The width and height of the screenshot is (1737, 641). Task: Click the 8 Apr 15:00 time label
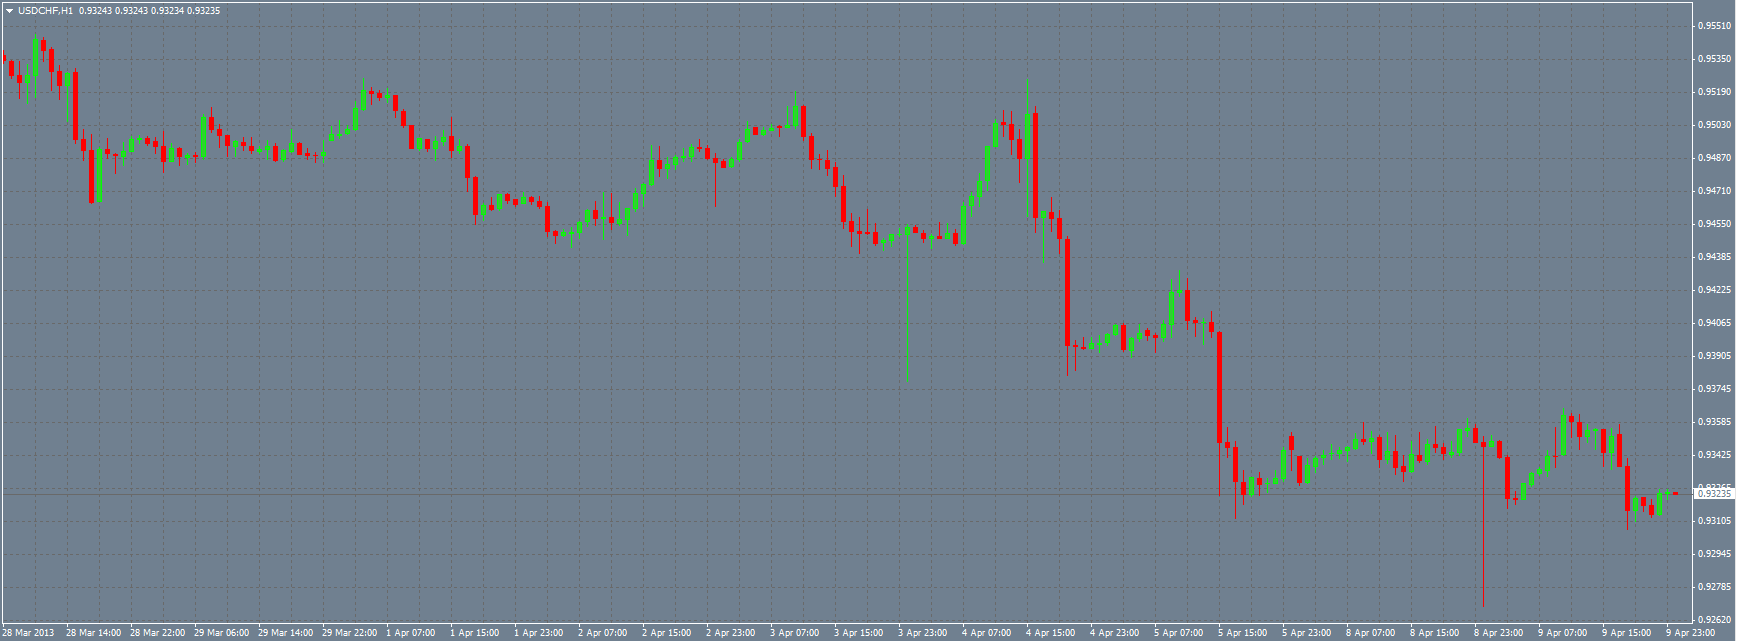(1435, 633)
